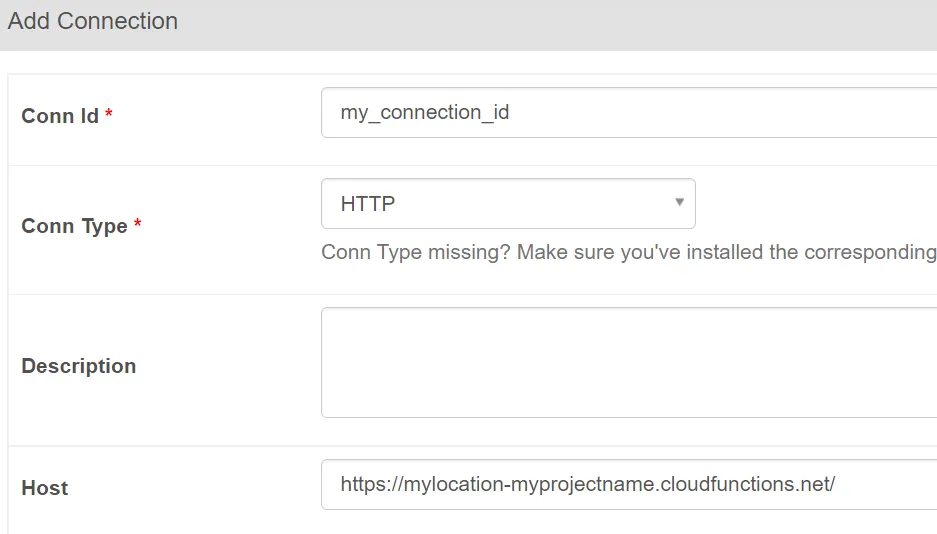Click the Host field label
937x534 pixels.
click(x=45, y=488)
